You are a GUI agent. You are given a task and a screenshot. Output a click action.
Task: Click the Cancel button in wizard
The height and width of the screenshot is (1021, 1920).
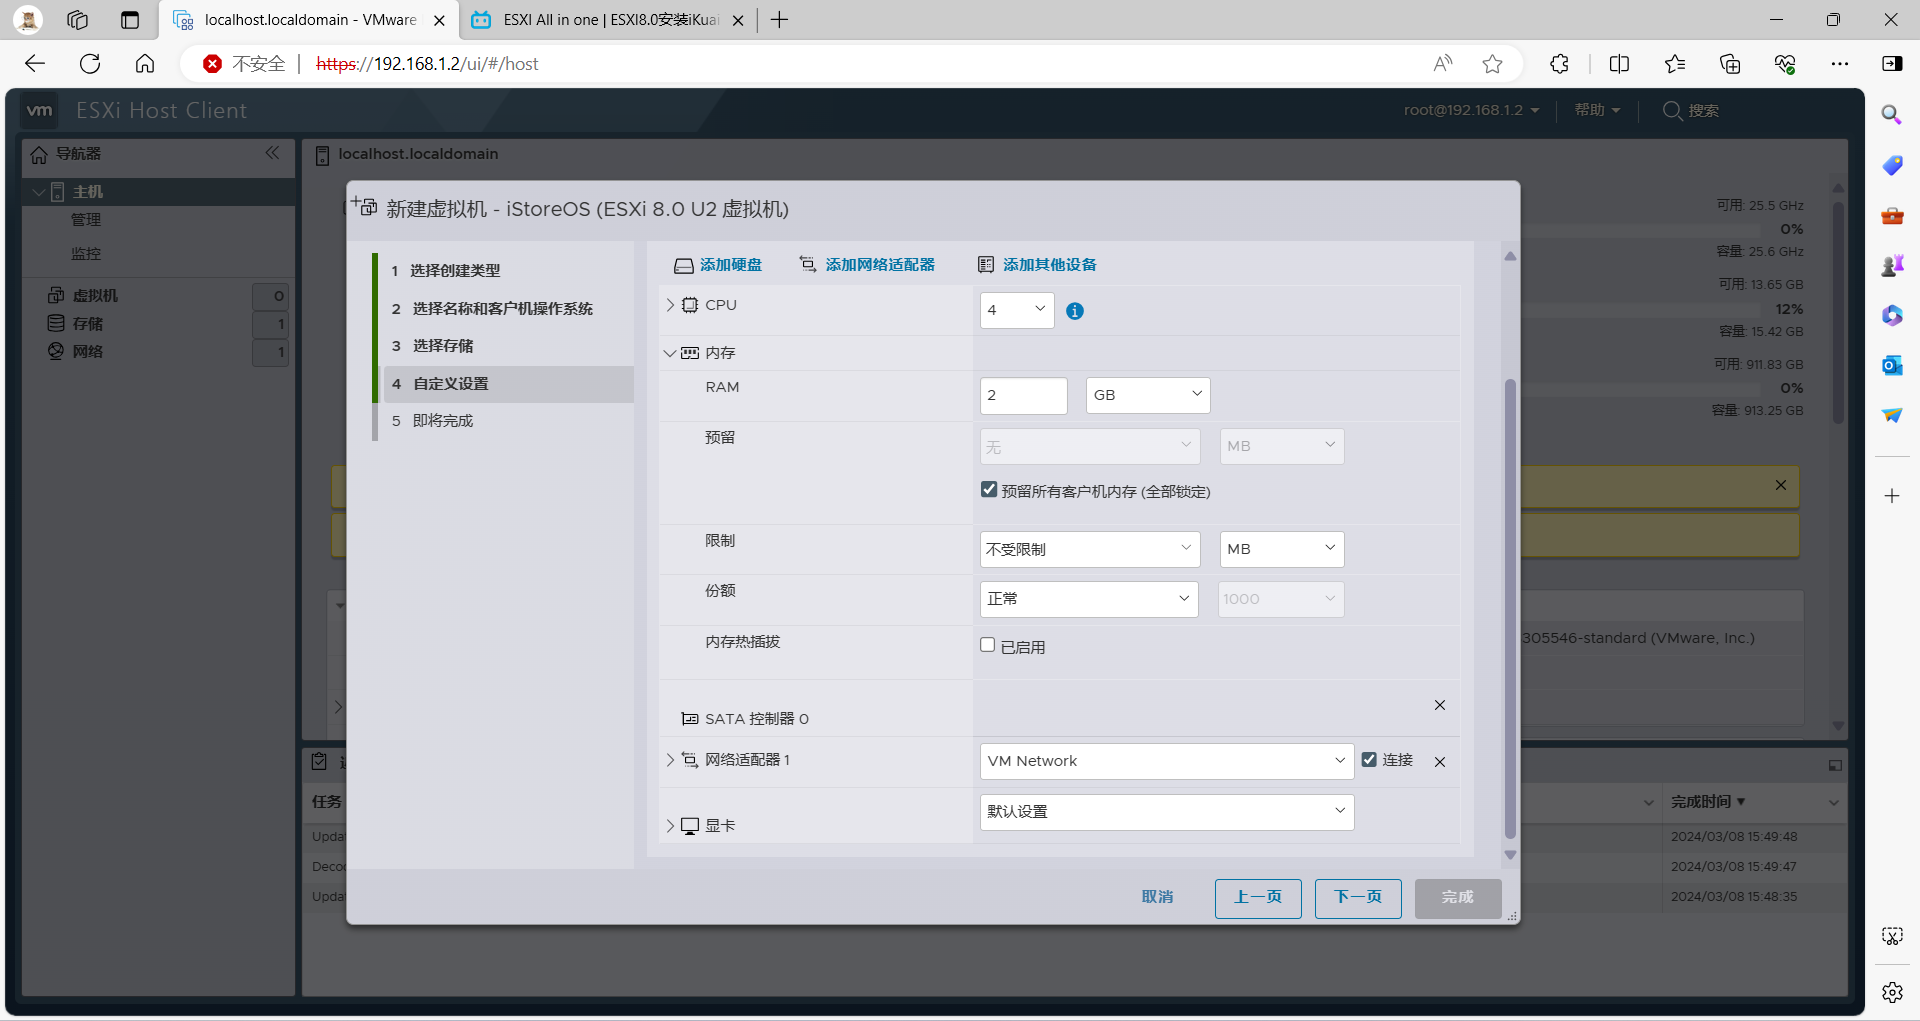click(1157, 897)
